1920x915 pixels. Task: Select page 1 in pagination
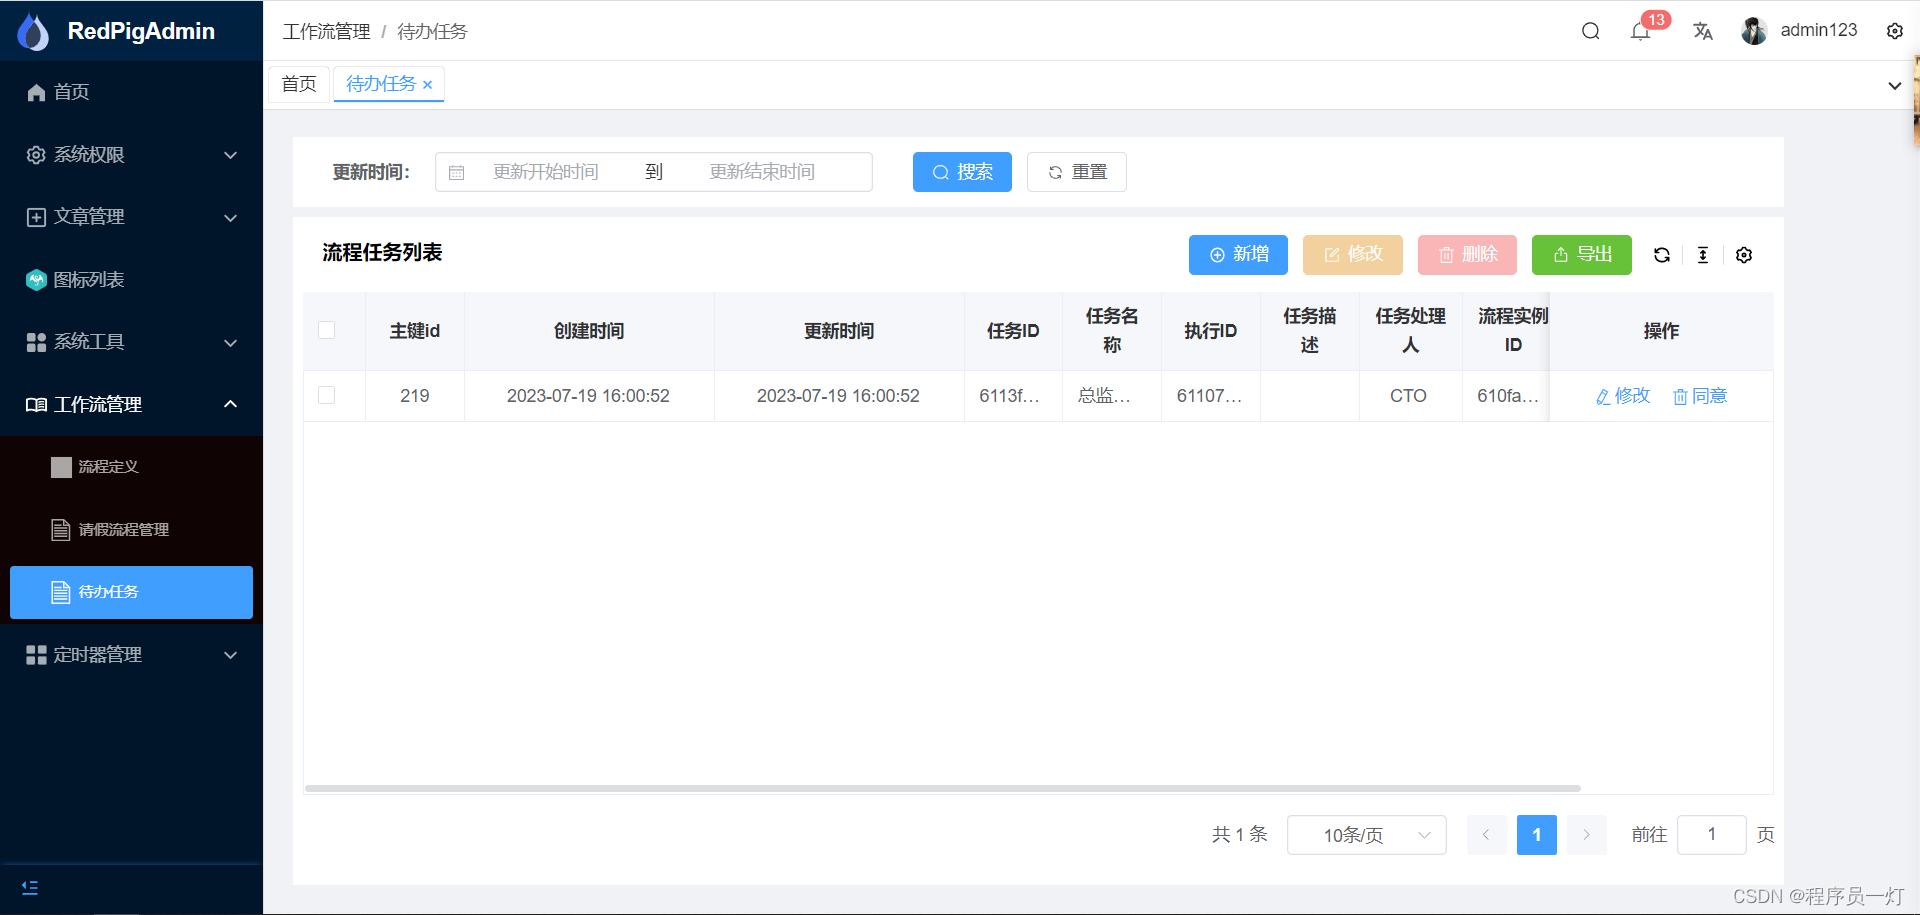coord(1536,835)
